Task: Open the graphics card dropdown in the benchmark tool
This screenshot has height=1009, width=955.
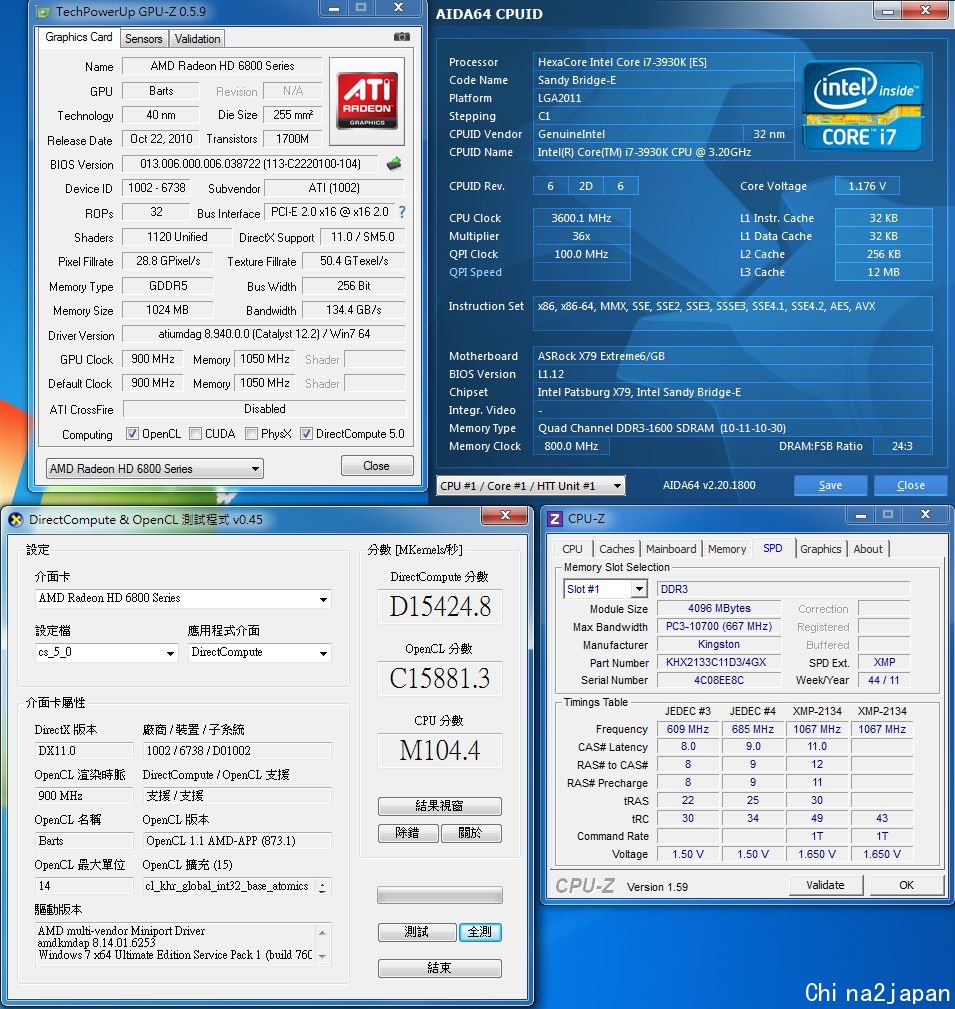Action: pyautogui.click(x=183, y=598)
